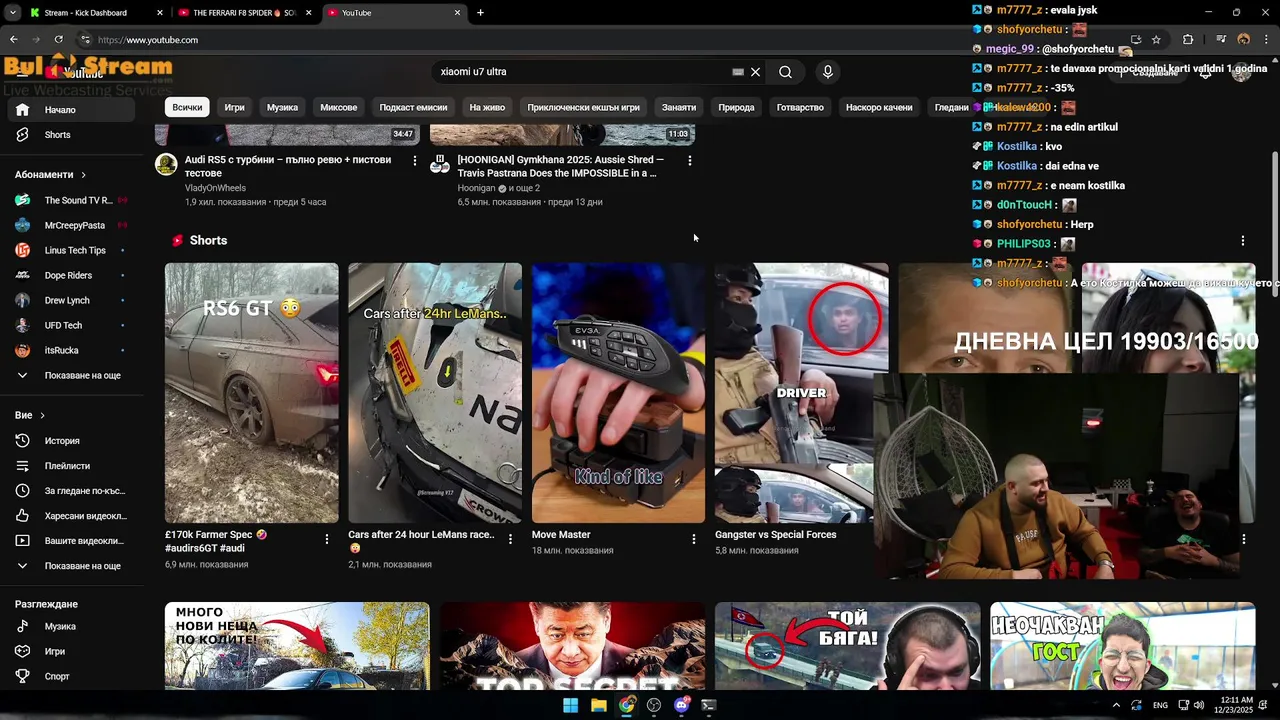The height and width of the screenshot is (720, 1280).
Task: Bookmark this page with the star icon
Action: 1156,40
